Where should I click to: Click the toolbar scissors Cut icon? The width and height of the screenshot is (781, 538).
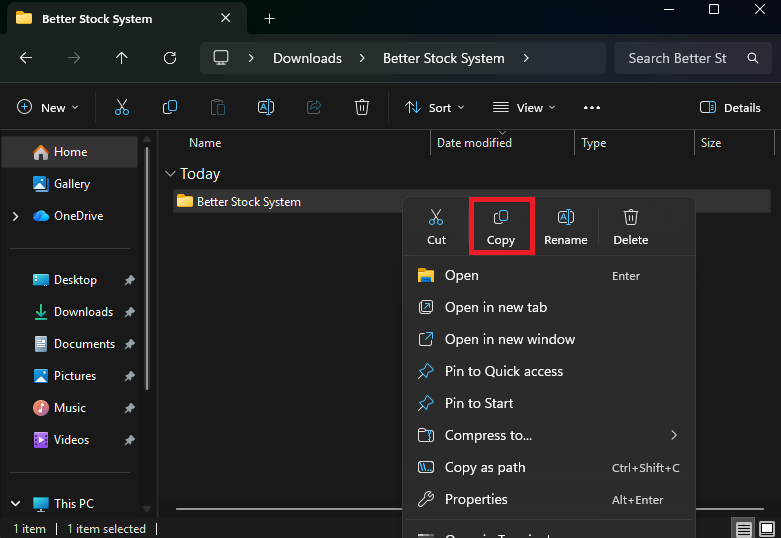click(x=122, y=108)
